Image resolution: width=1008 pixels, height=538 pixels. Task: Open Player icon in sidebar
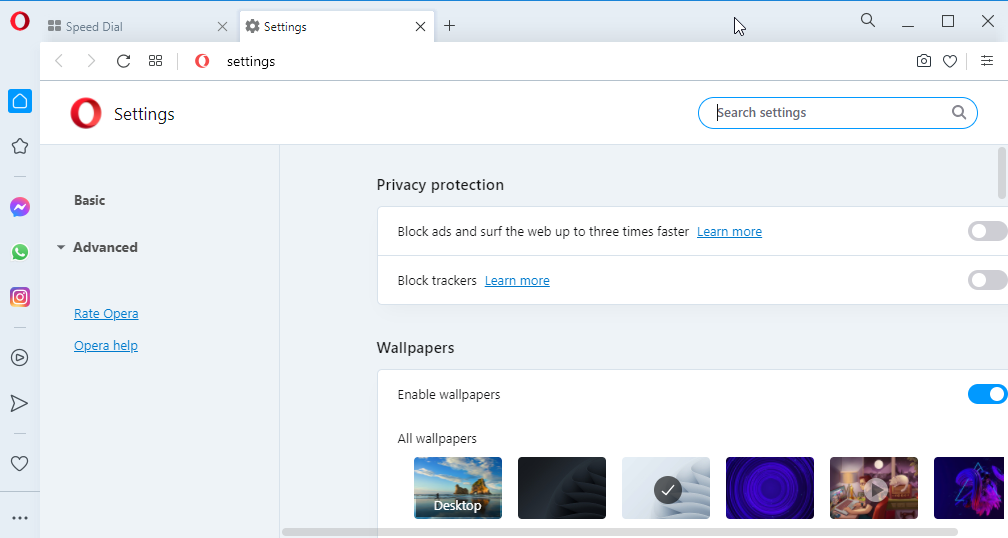pyautogui.click(x=20, y=357)
